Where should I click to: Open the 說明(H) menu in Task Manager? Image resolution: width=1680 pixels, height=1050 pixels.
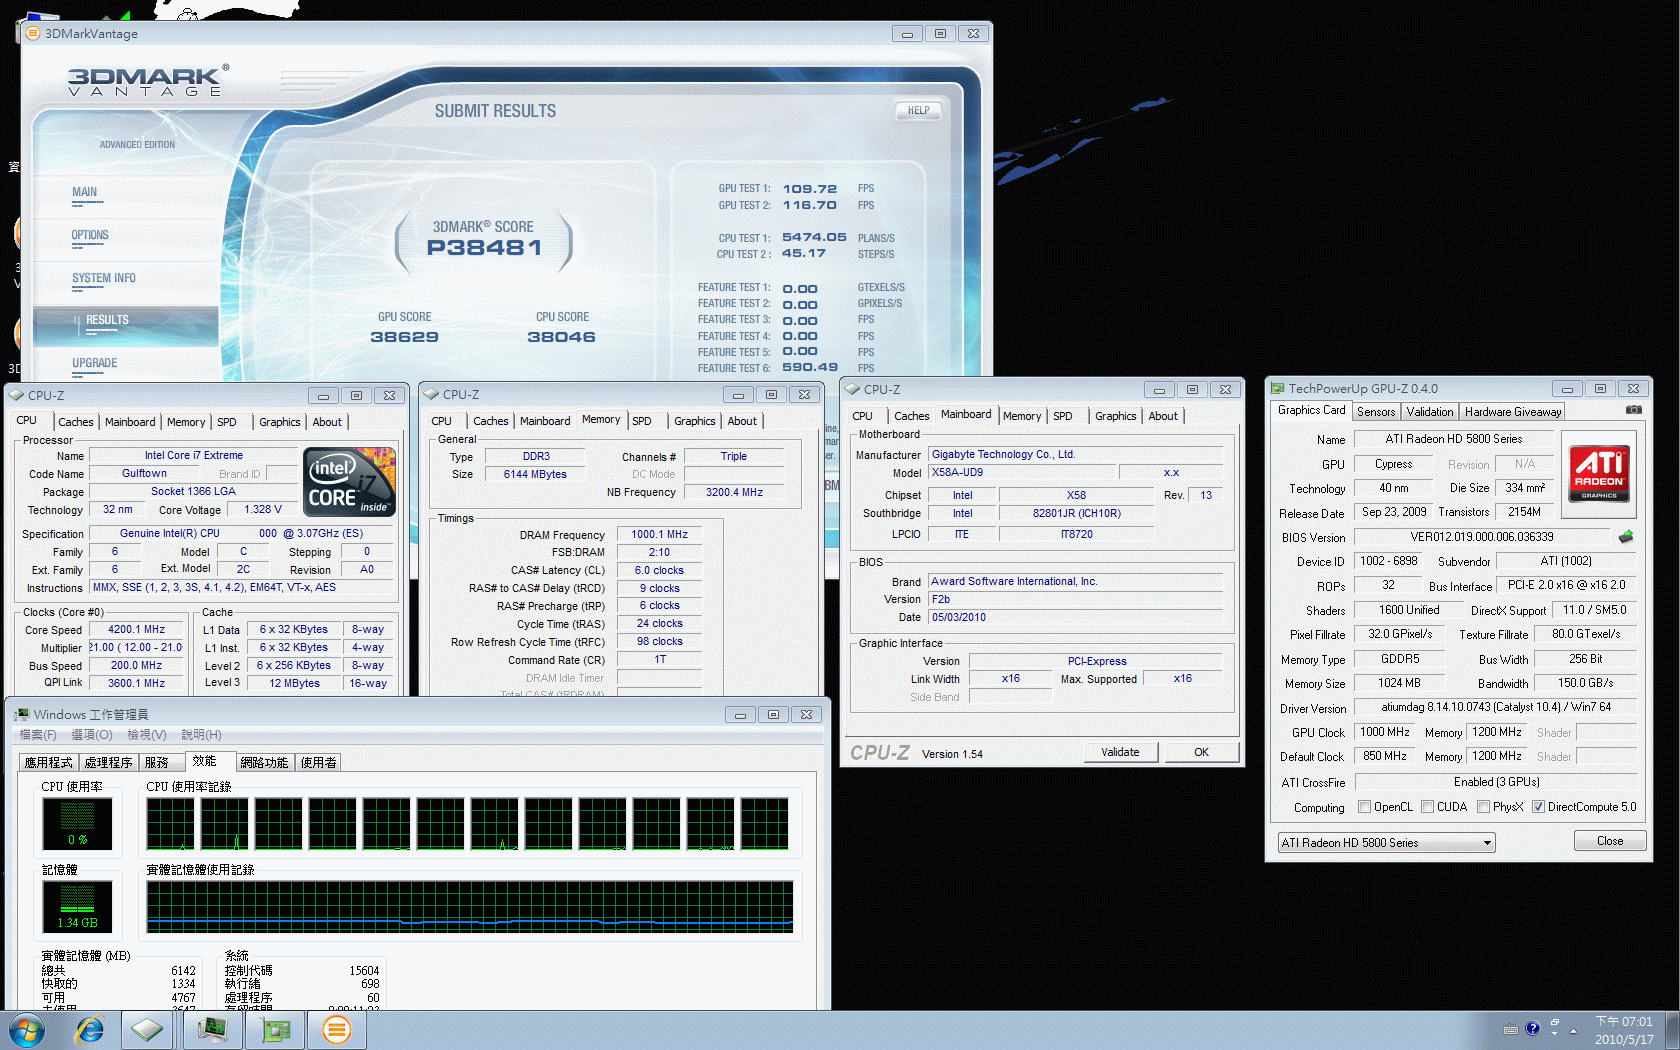point(202,735)
